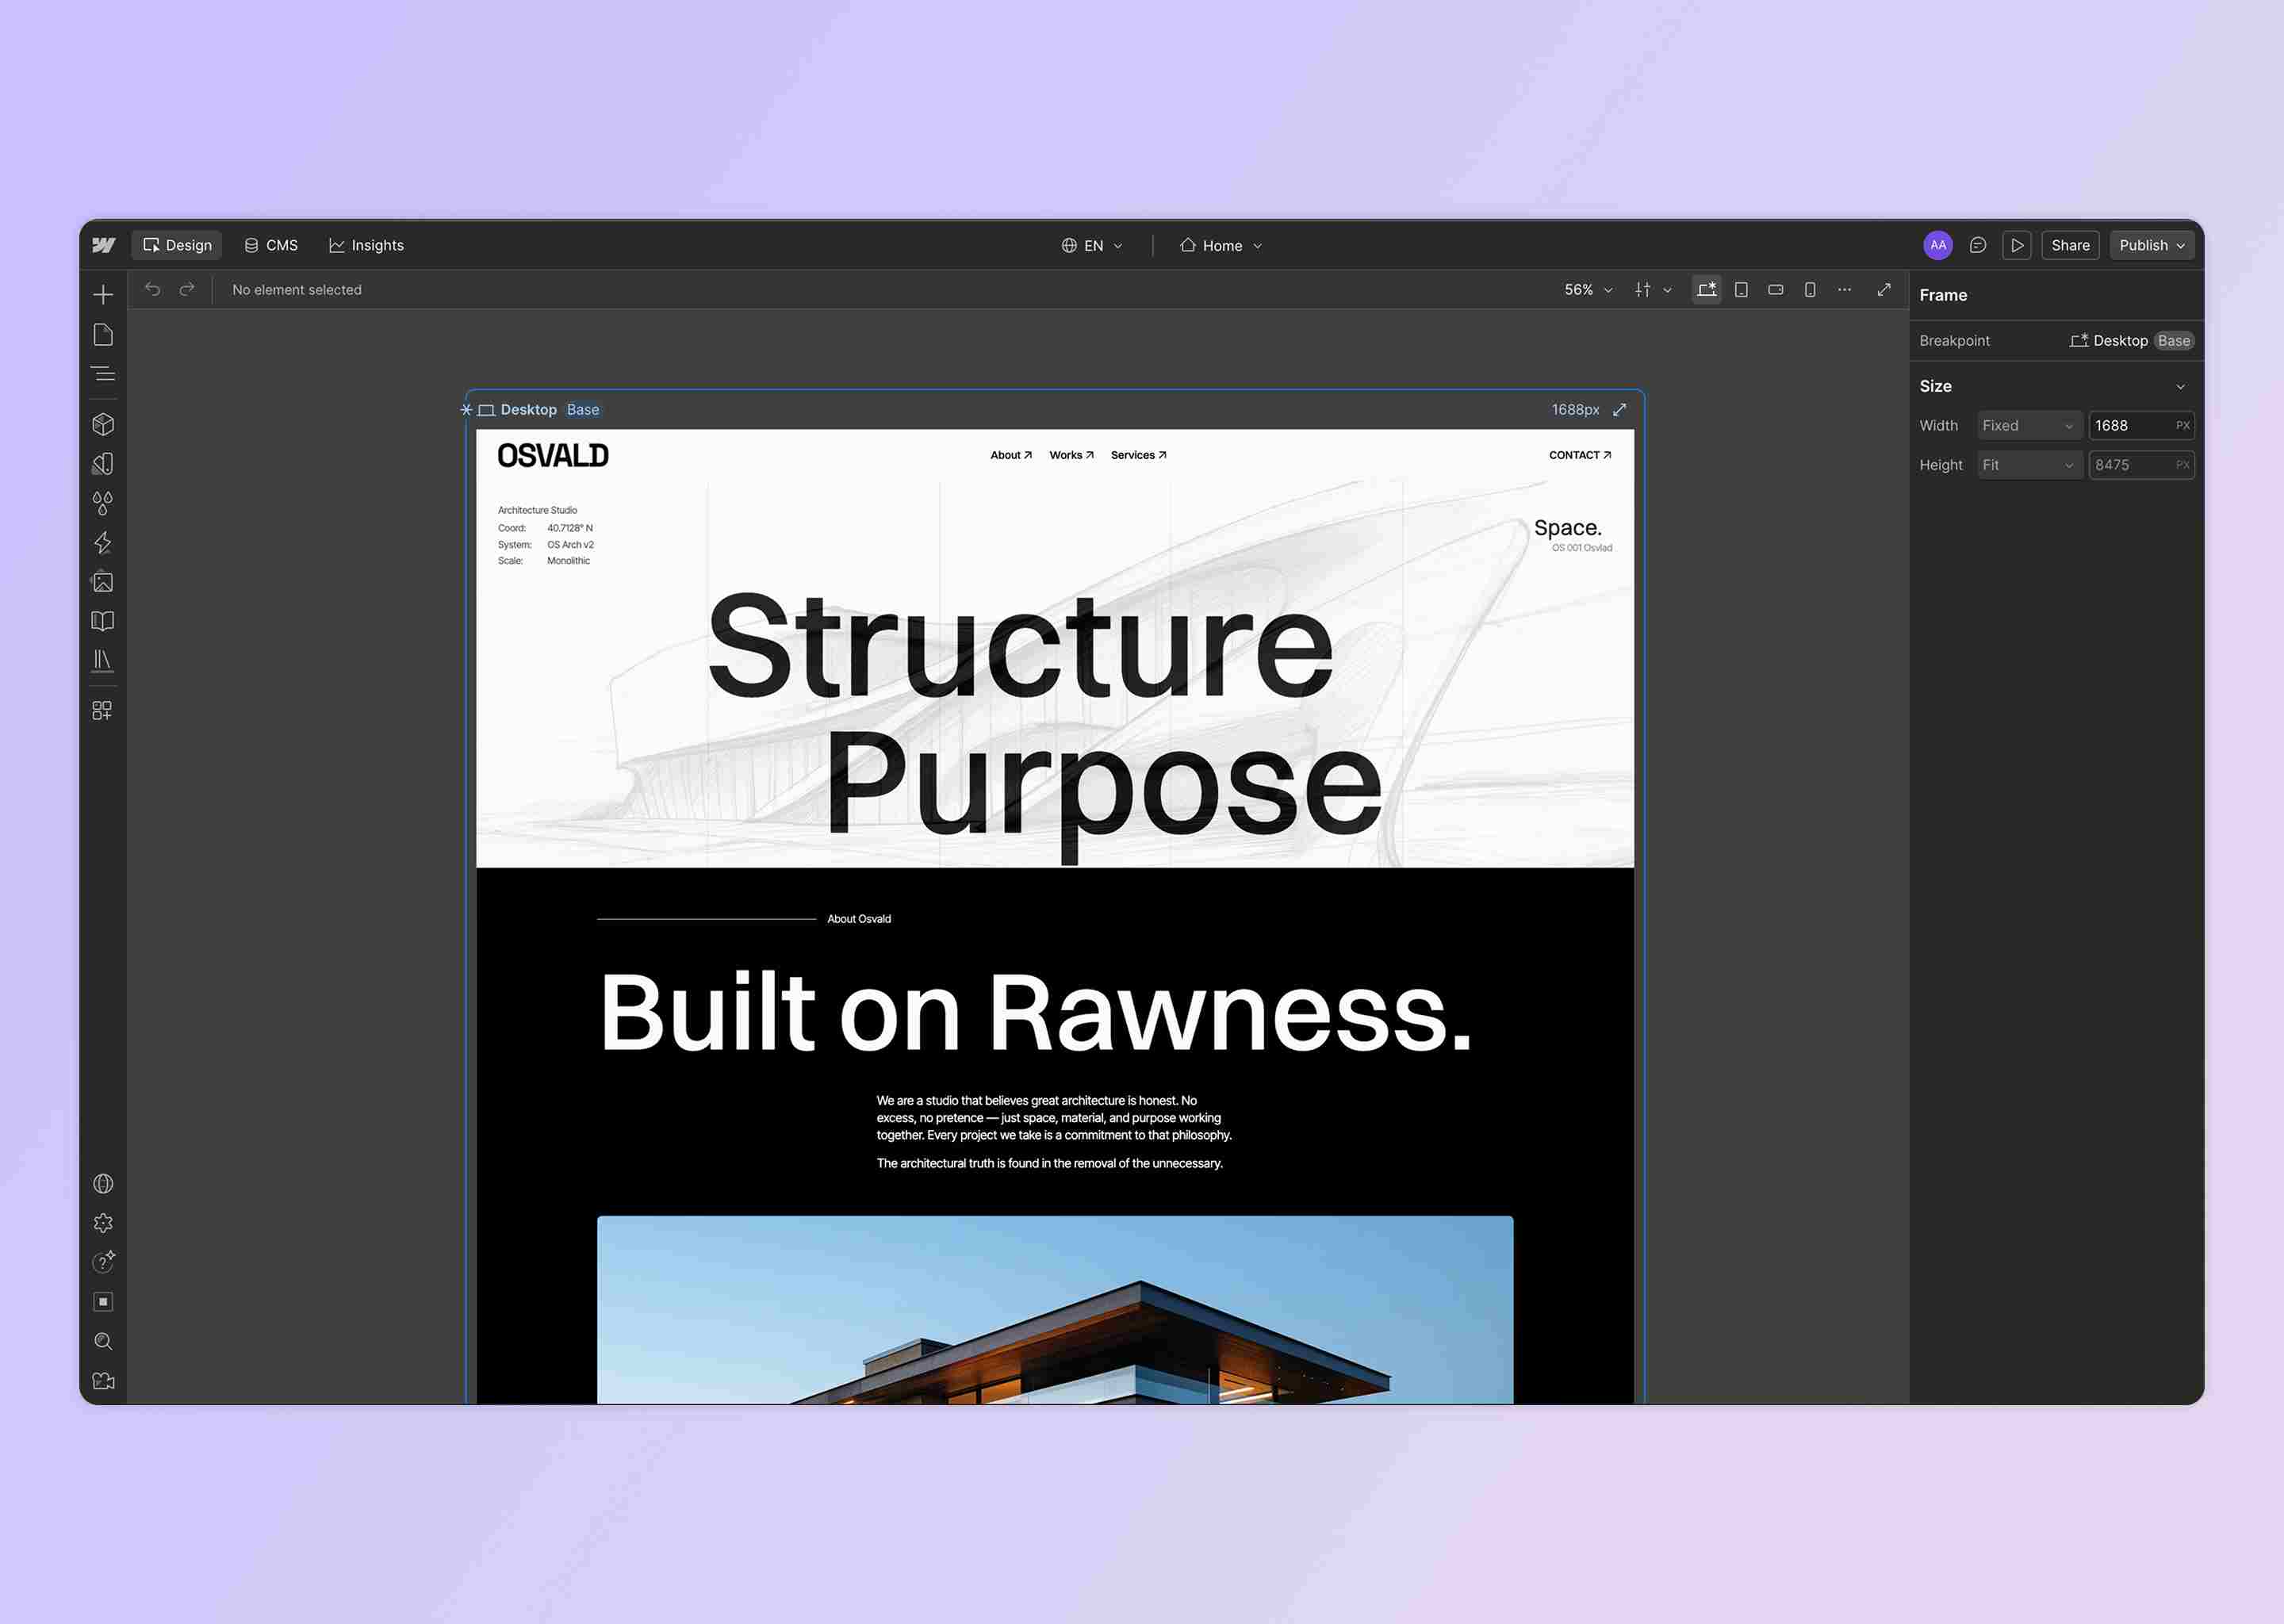Open more breakpoints ellipsis menu
Screen dimensions: 2284x1624
[x=1845, y=289]
